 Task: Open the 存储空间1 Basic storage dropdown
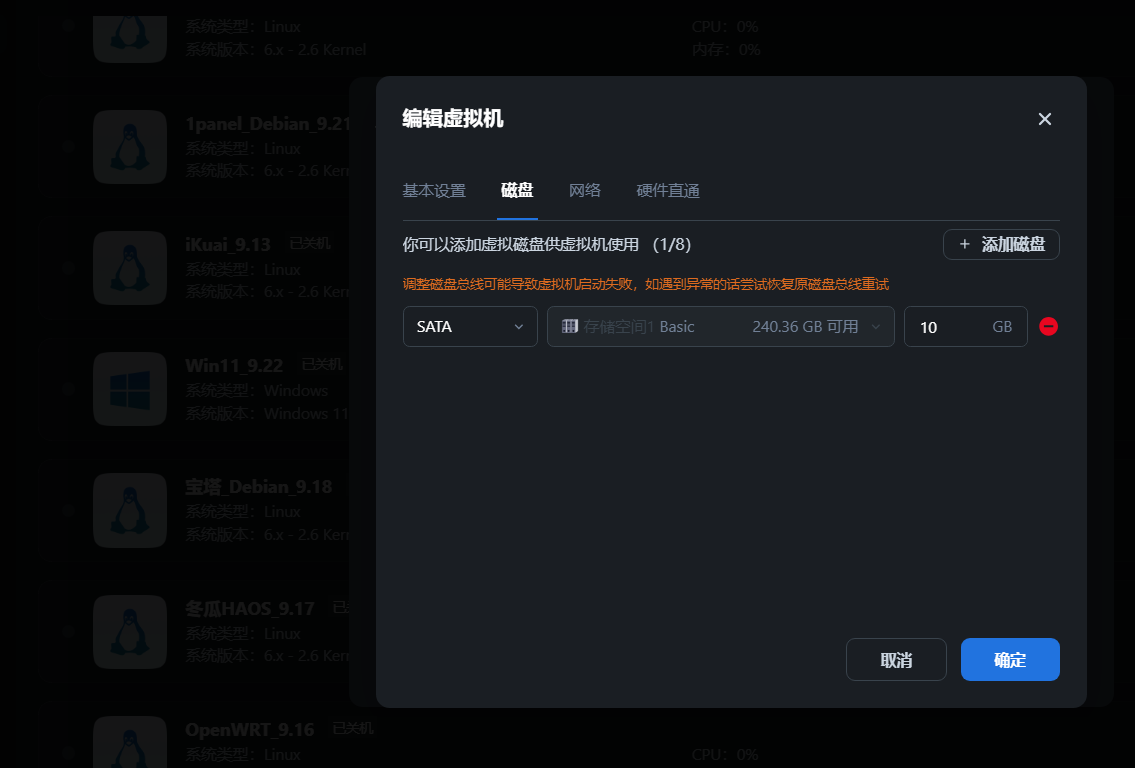coord(720,326)
